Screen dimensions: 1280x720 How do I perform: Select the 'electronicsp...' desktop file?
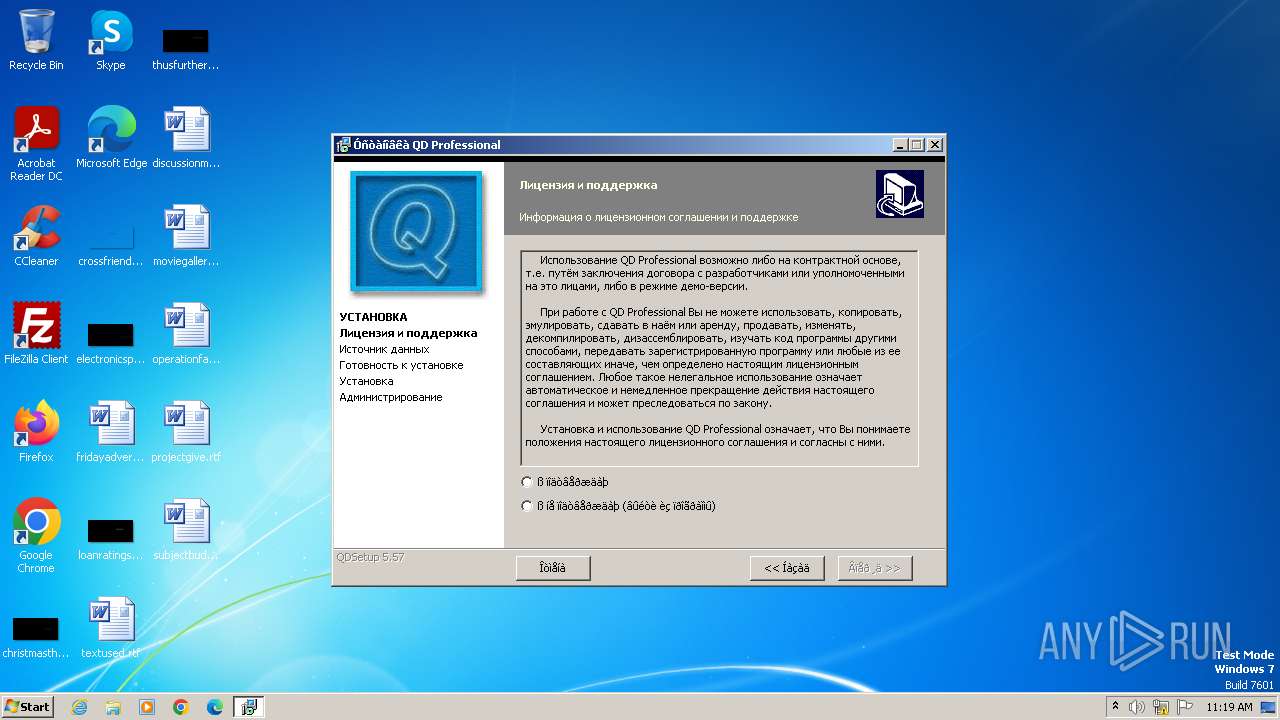pyautogui.click(x=111, y=342)
